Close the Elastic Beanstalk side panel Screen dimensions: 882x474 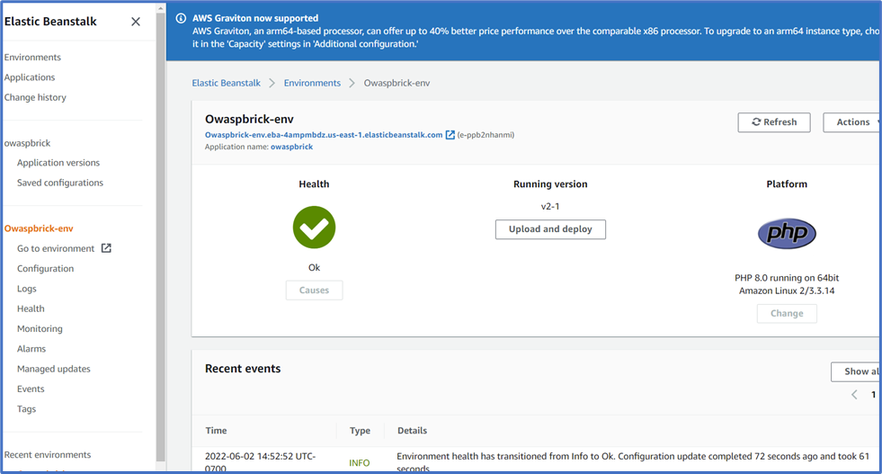[x=136, y=21]
